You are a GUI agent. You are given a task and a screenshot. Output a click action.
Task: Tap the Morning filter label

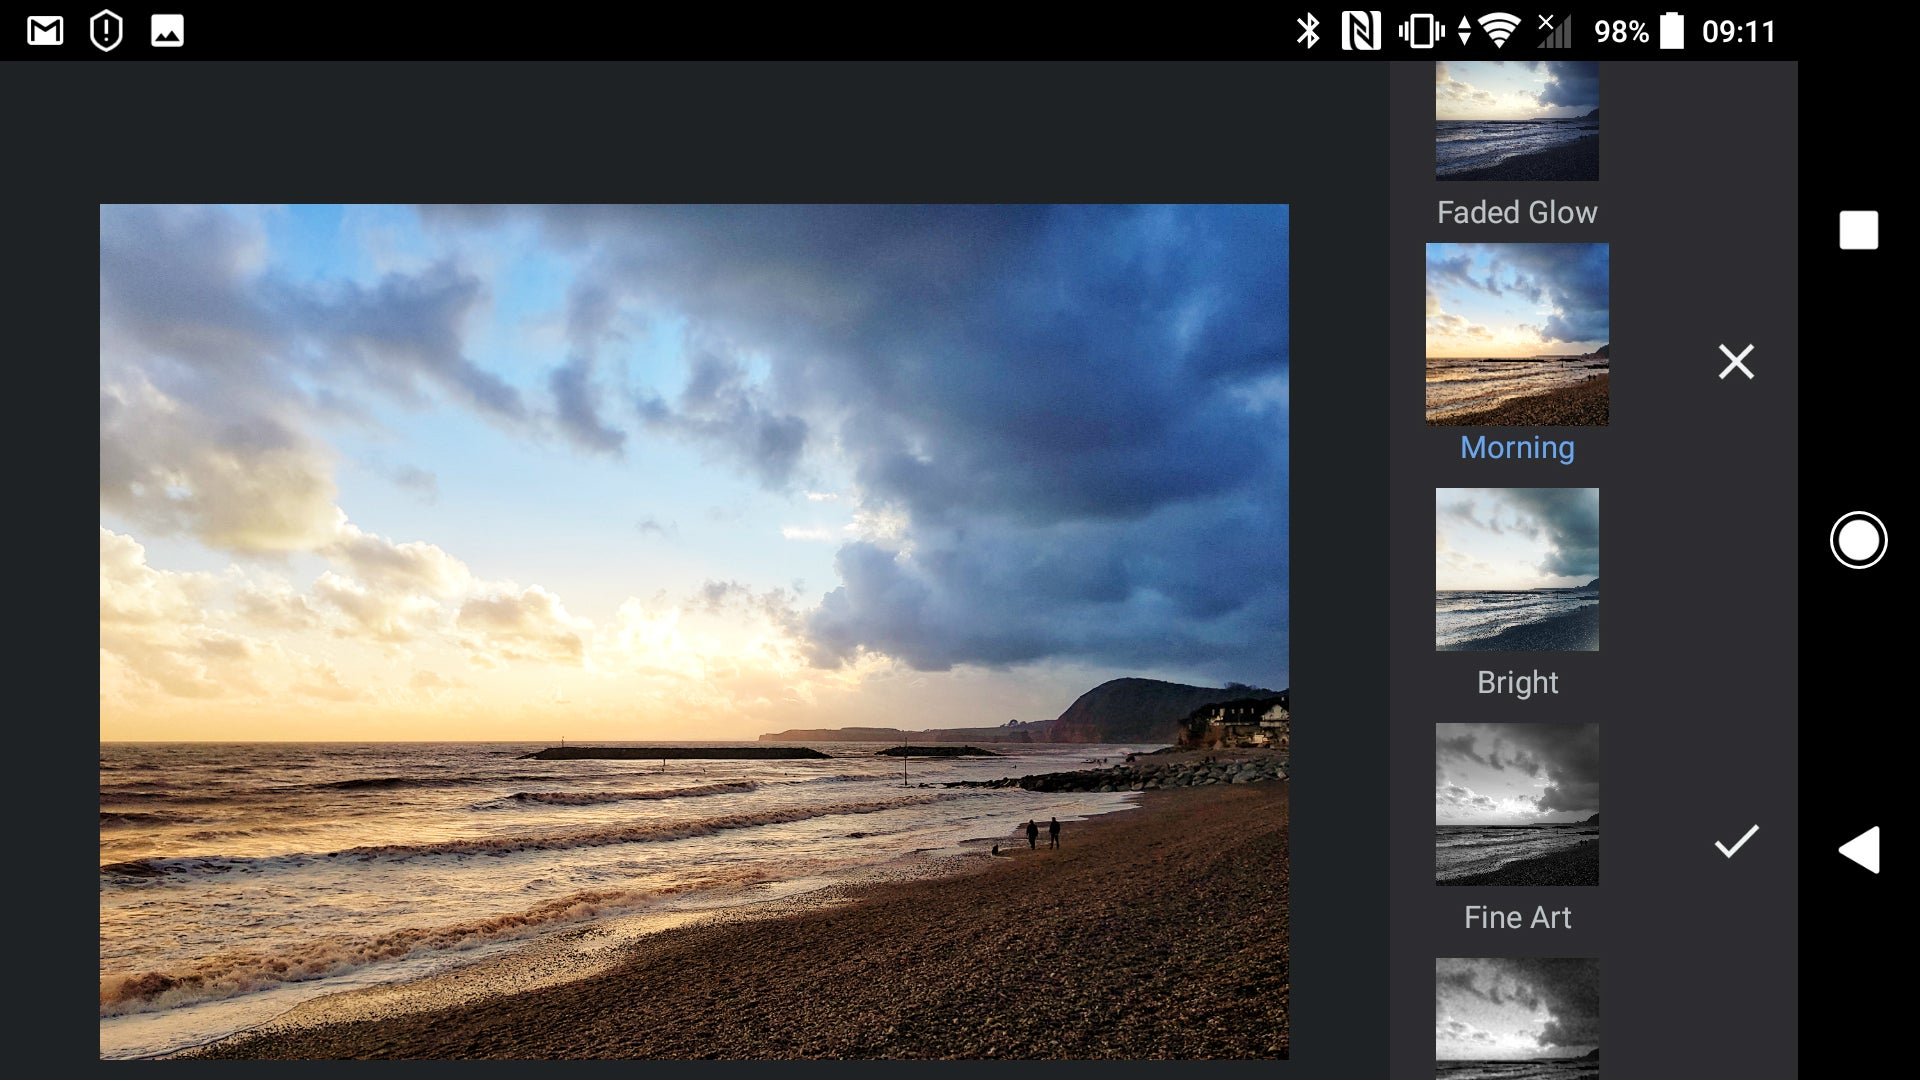1518,448
